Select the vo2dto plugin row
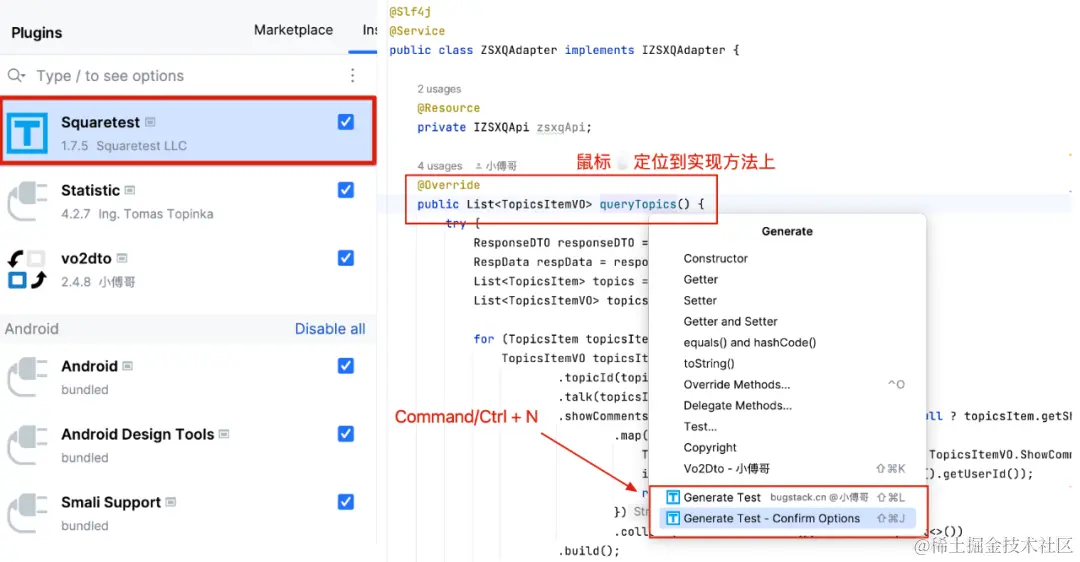The width and height of the screenshot is (1080, 562). tap(188, 269)
